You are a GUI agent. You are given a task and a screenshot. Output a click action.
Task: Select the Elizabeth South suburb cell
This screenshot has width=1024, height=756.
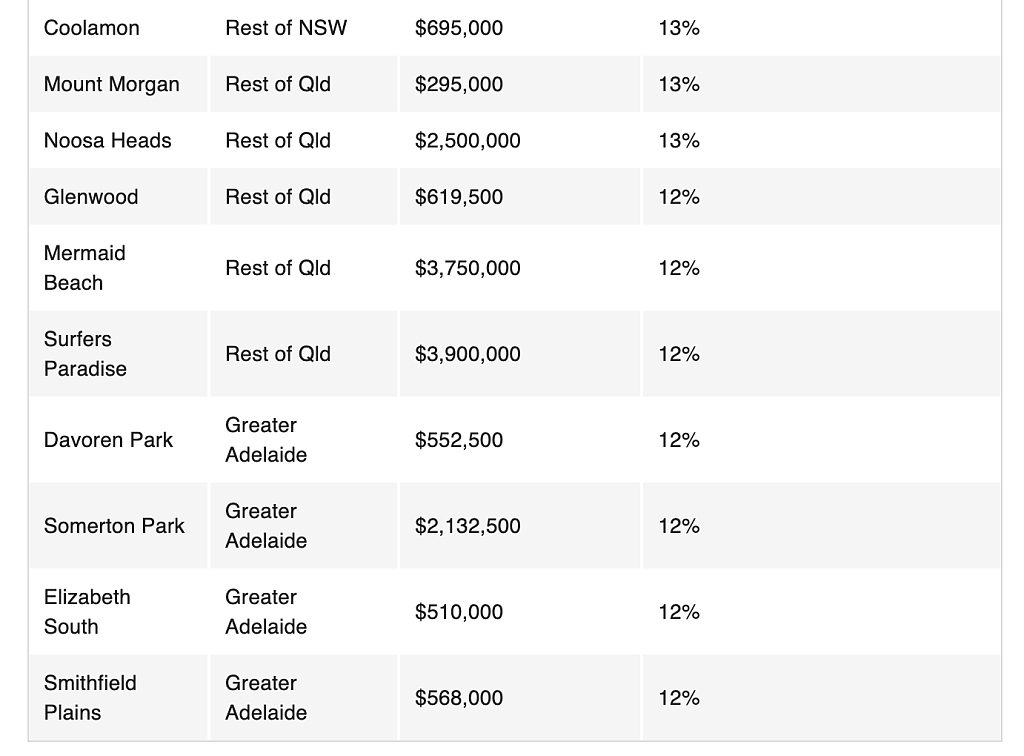point(118,612)
